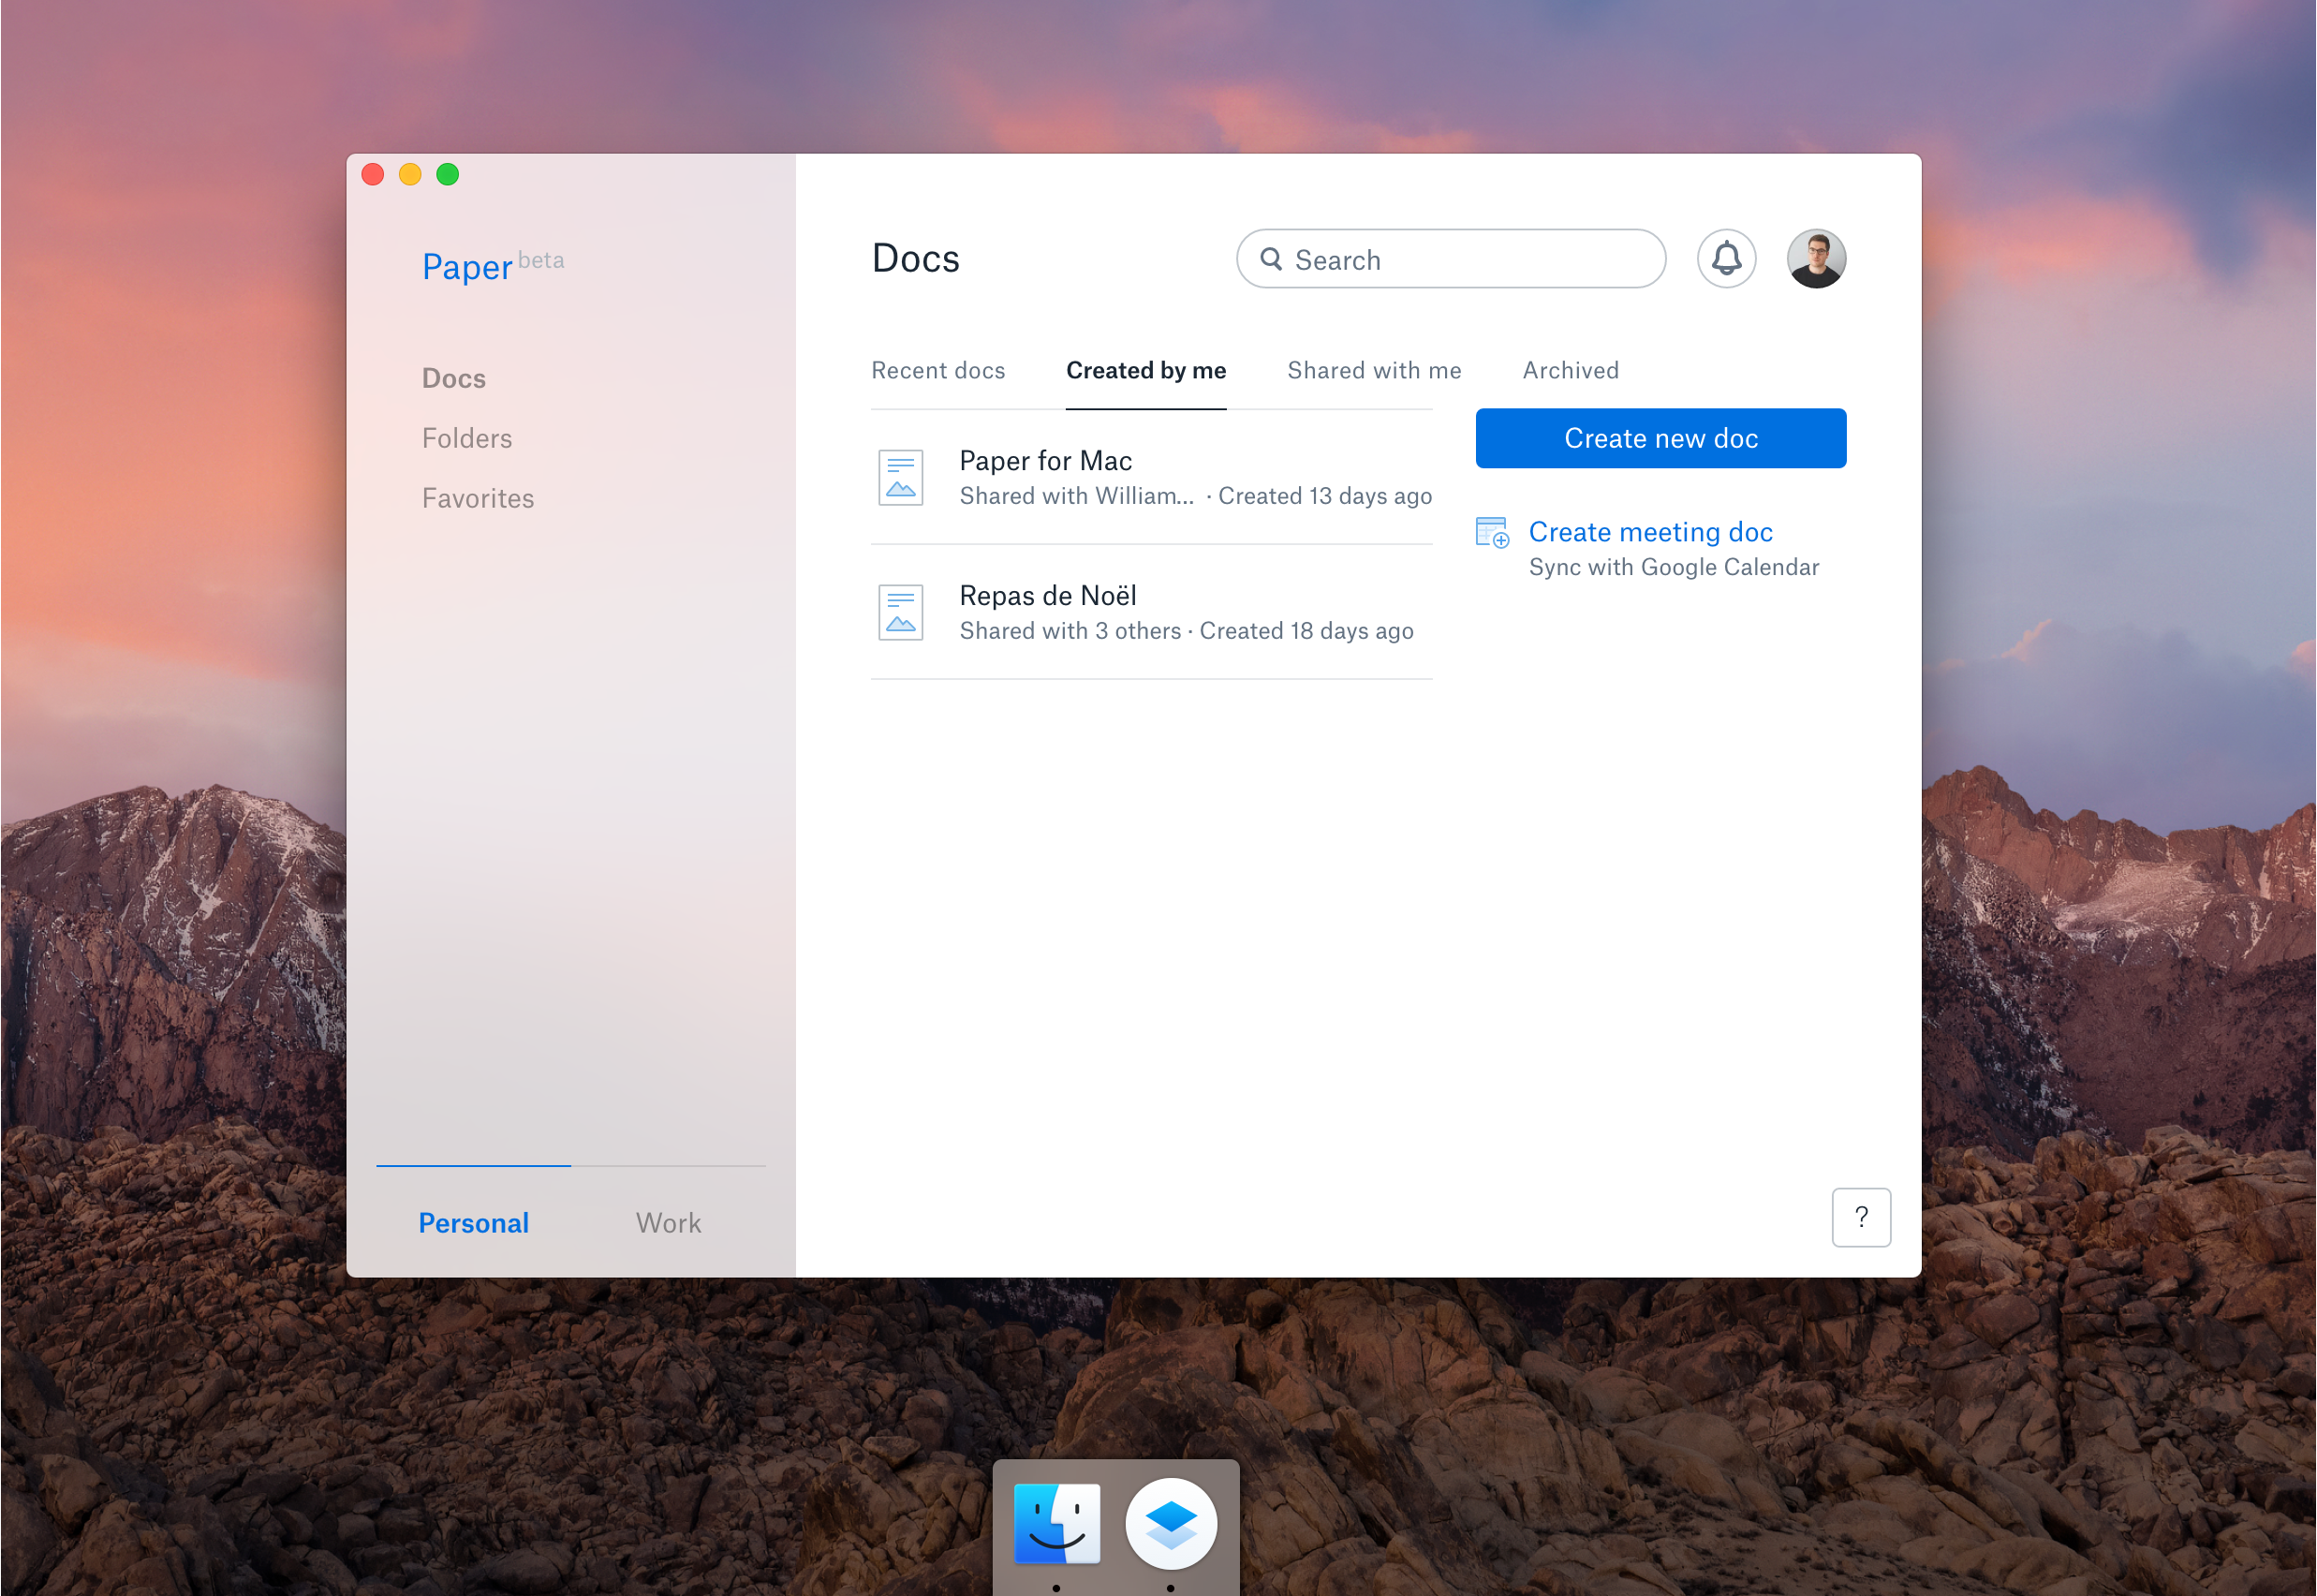Click the Paper for Mac document icon
The image size is (2317, 1596).
(900, 477)
